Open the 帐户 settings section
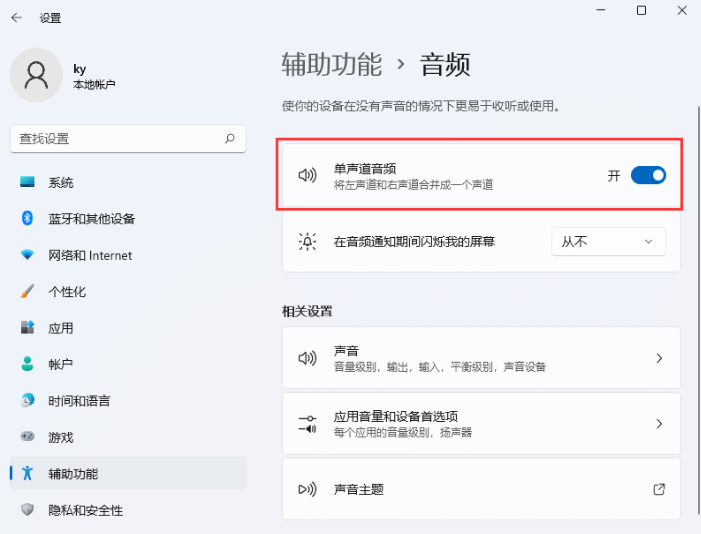The image size is (701, 534). point(60,365)
